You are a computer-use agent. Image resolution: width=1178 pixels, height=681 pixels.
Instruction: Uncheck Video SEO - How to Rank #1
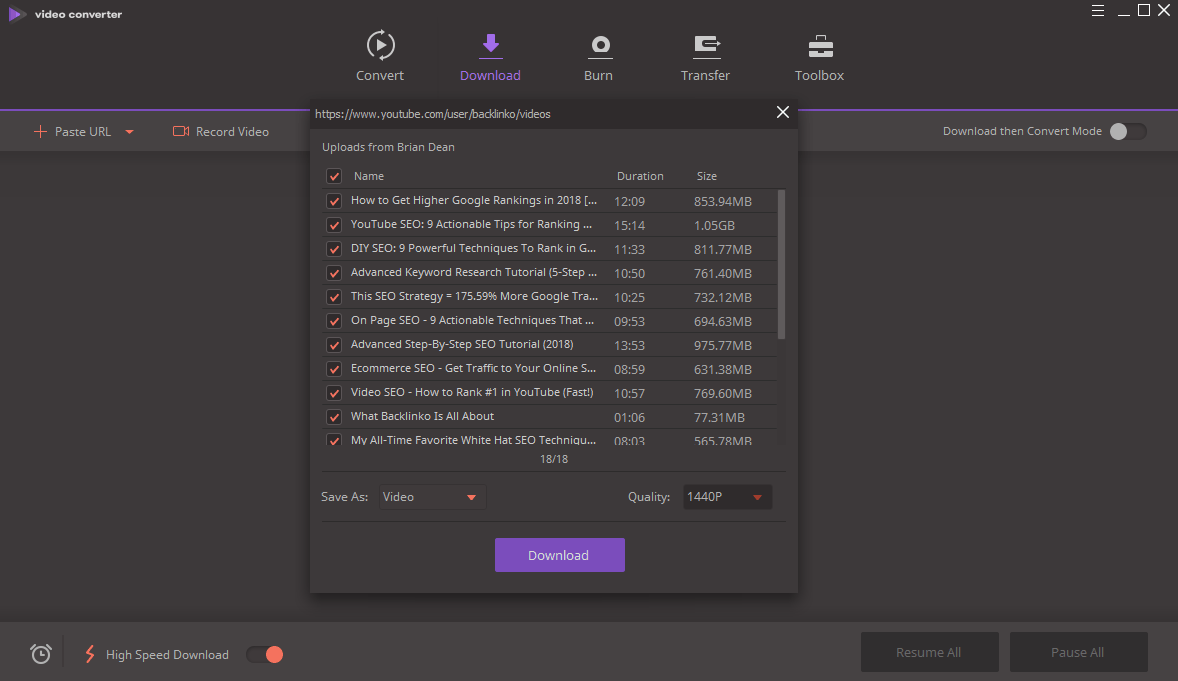tap(334, 393)
